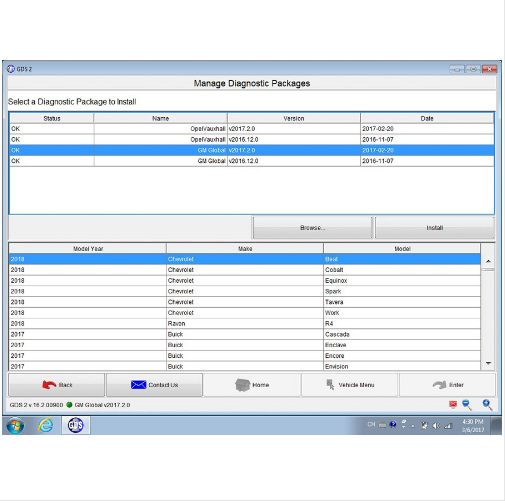The image size is (505, 503).
Task: Select Opel/Vauxhall v2017.2.0 package row
Action: [252, 129]
